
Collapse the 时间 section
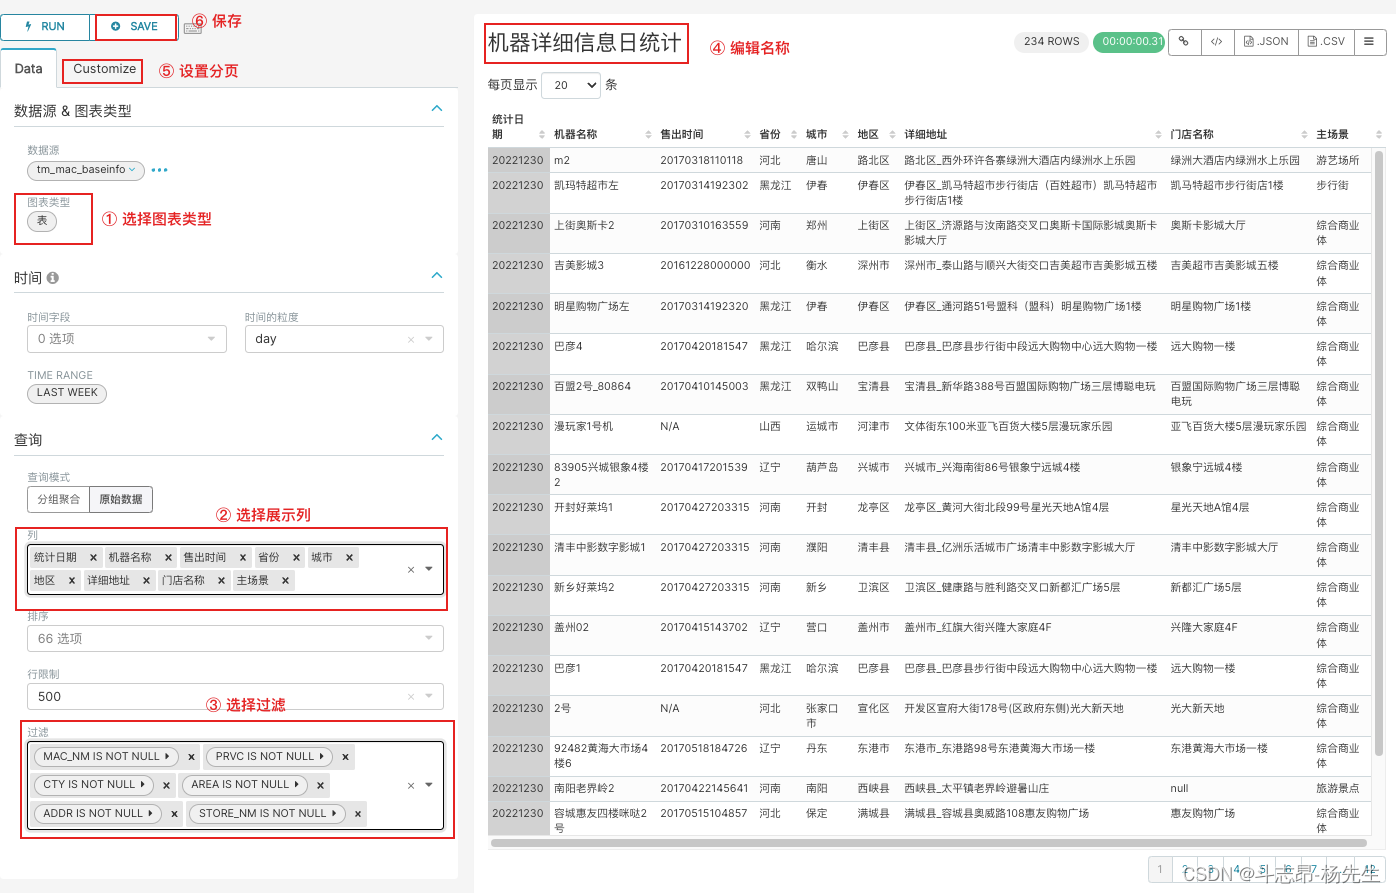(x=437, y=275)
